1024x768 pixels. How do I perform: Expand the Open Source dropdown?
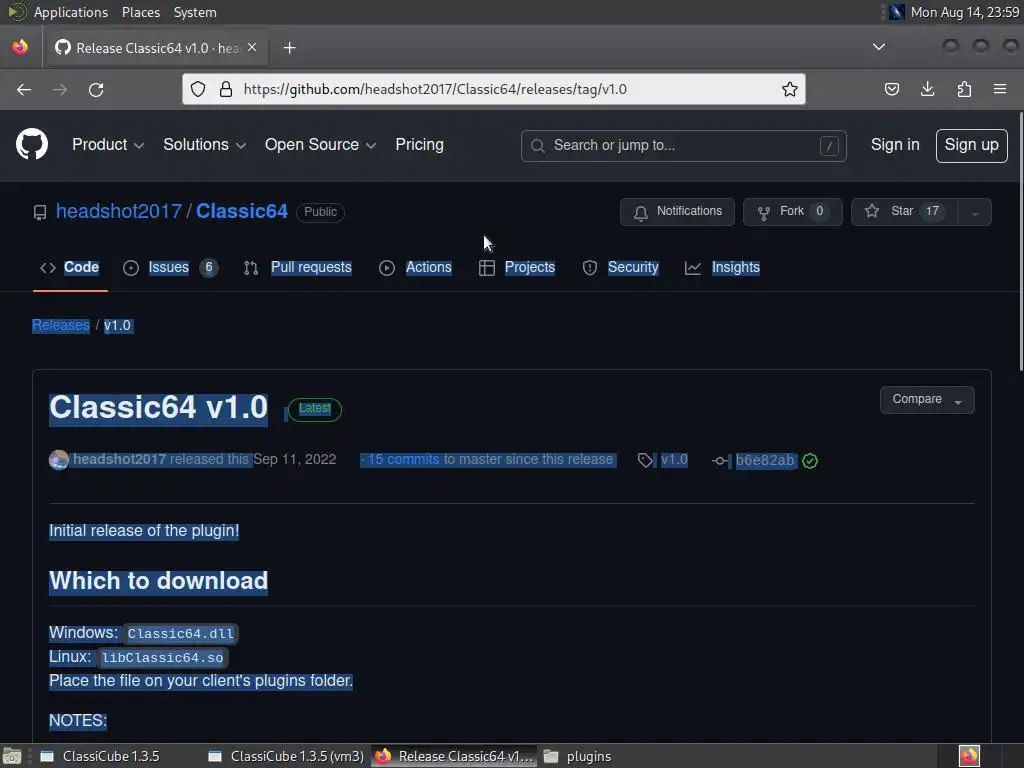[320, 144]
